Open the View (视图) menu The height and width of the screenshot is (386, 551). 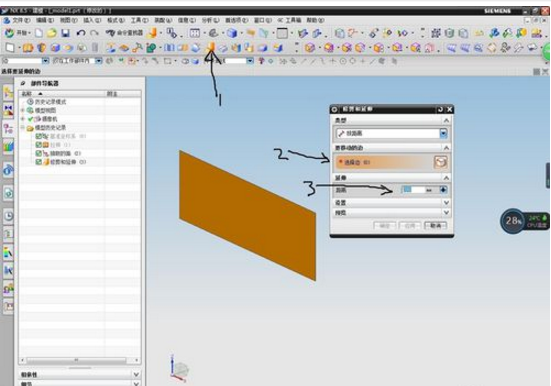69,20
